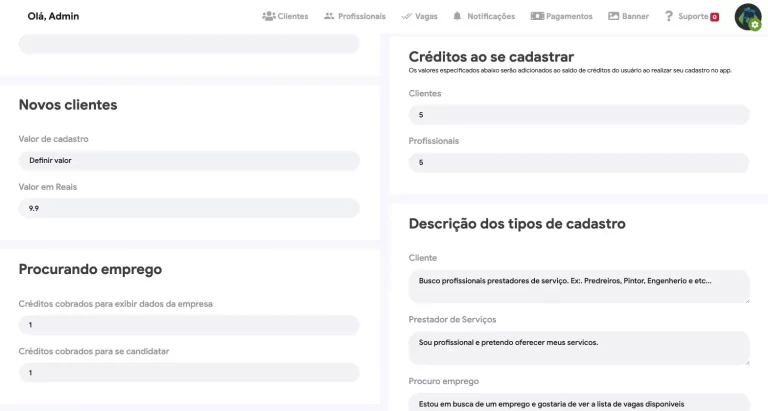Click the Créditos ao se cadastrar heading
Image resolution: width=768 pixels, height=411 pixels.
click(491, 57)
